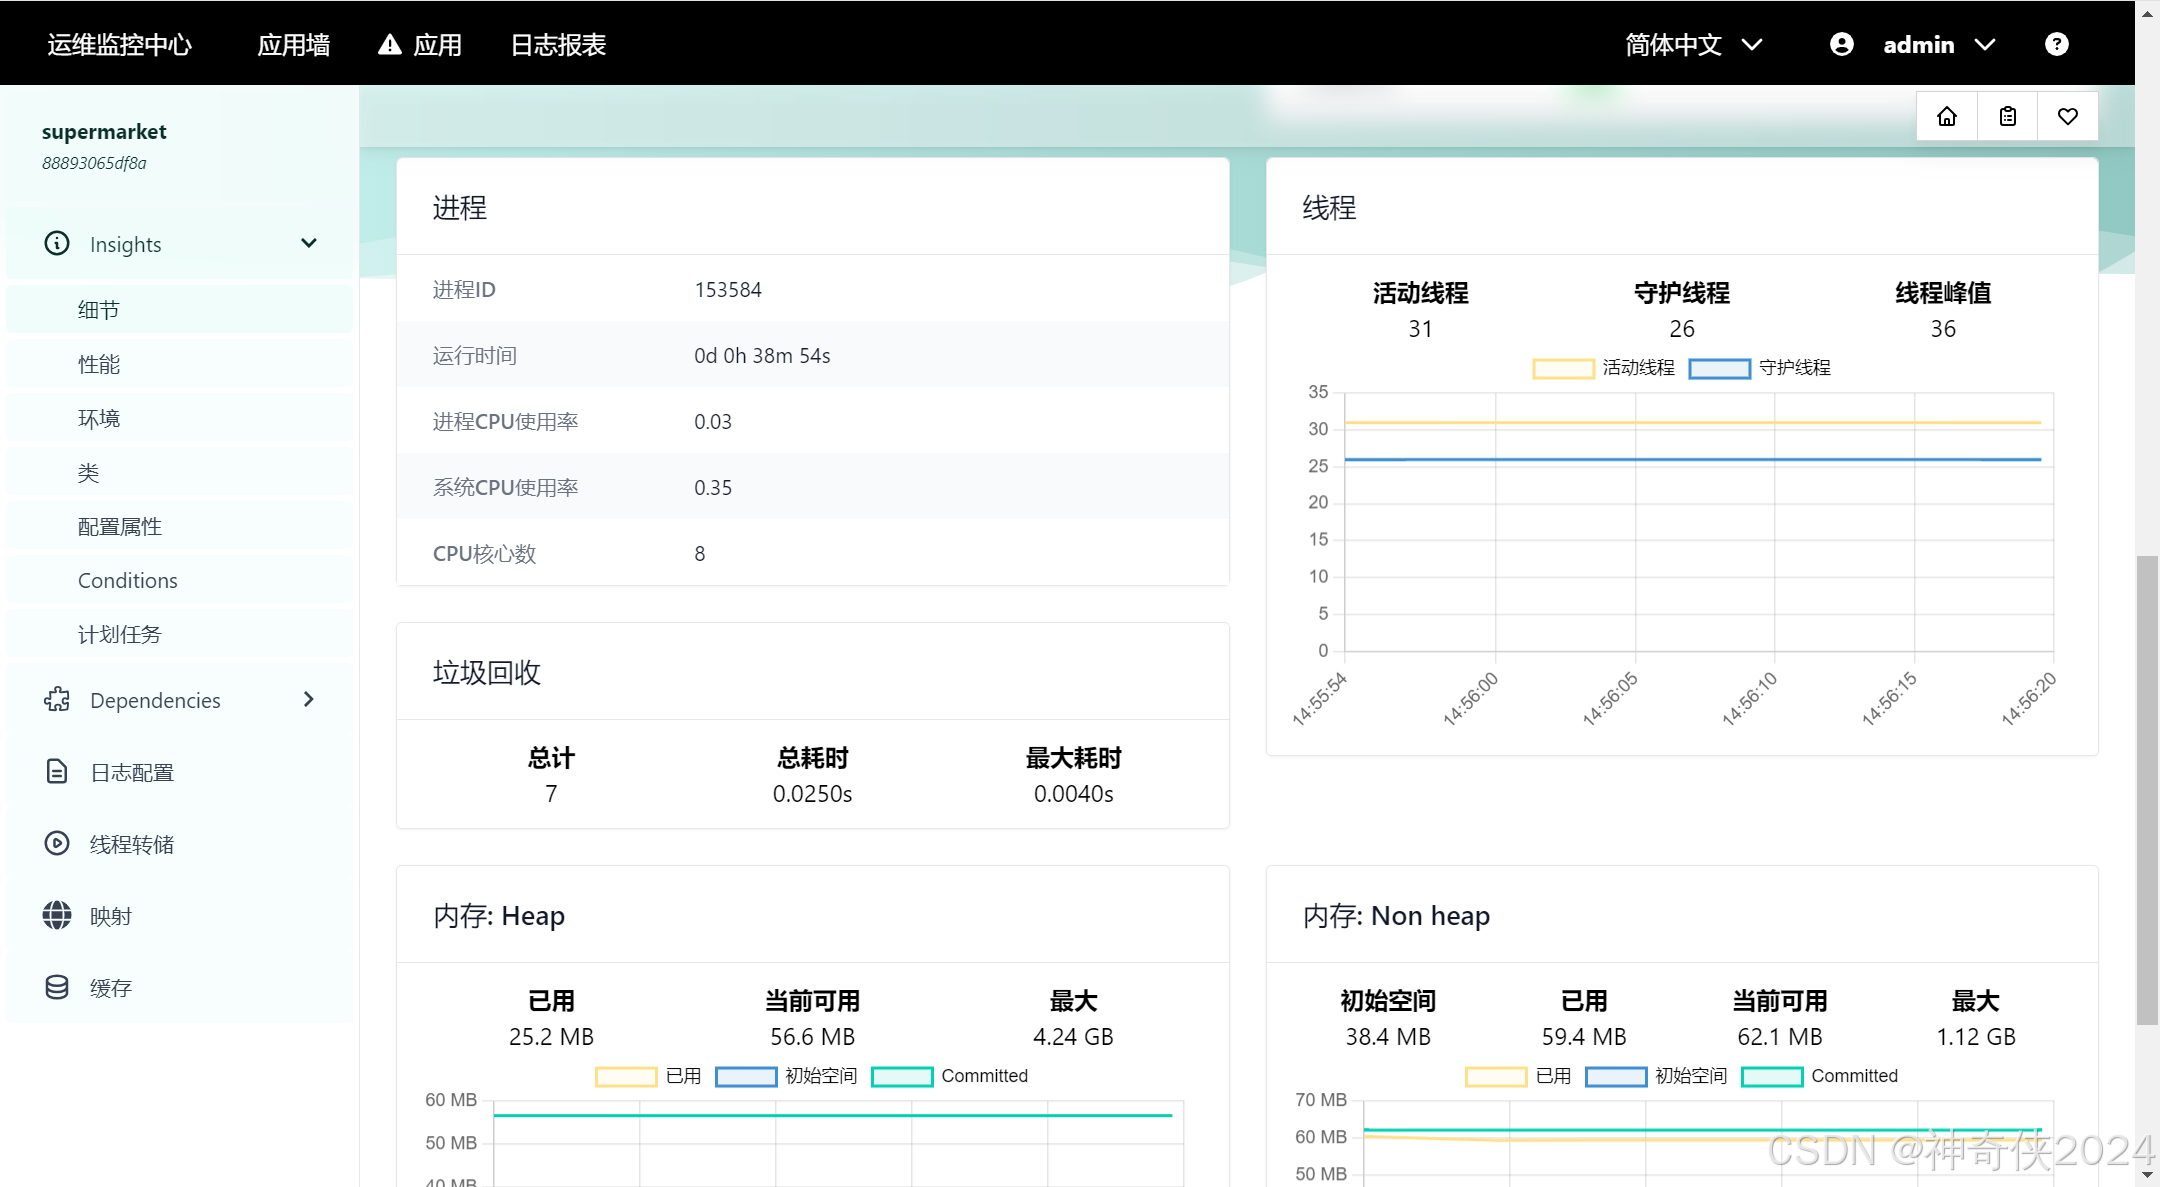Click the Dependencies puzzle icon
The width and height of the screenshot is (2160, 1187).
(57, 700)
